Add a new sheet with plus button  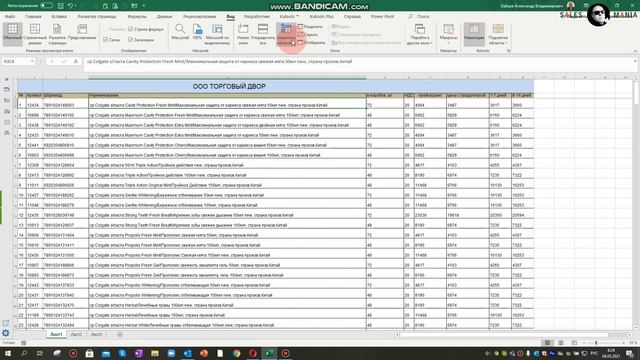(x=120, y=334)
